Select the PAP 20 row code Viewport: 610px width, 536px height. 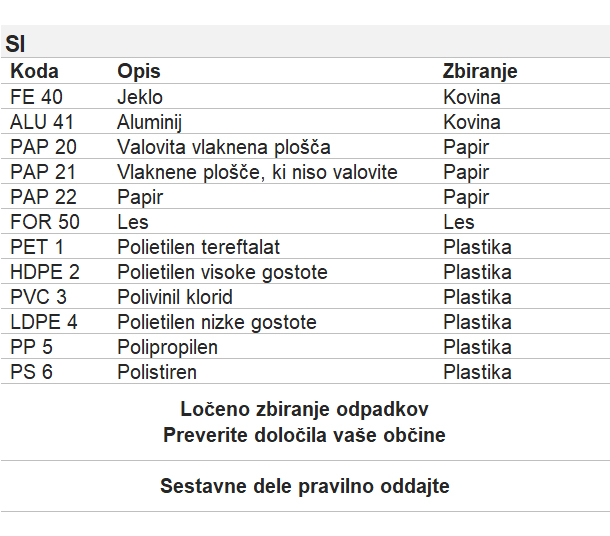[43, 147]
